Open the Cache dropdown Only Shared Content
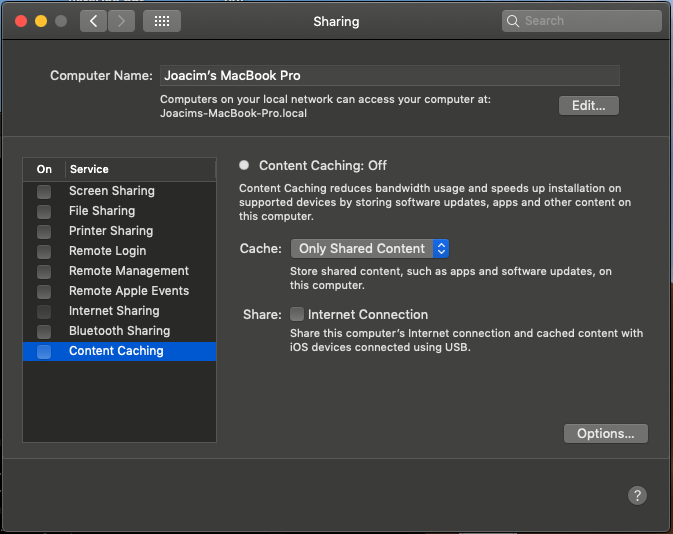 coord(370,249)
